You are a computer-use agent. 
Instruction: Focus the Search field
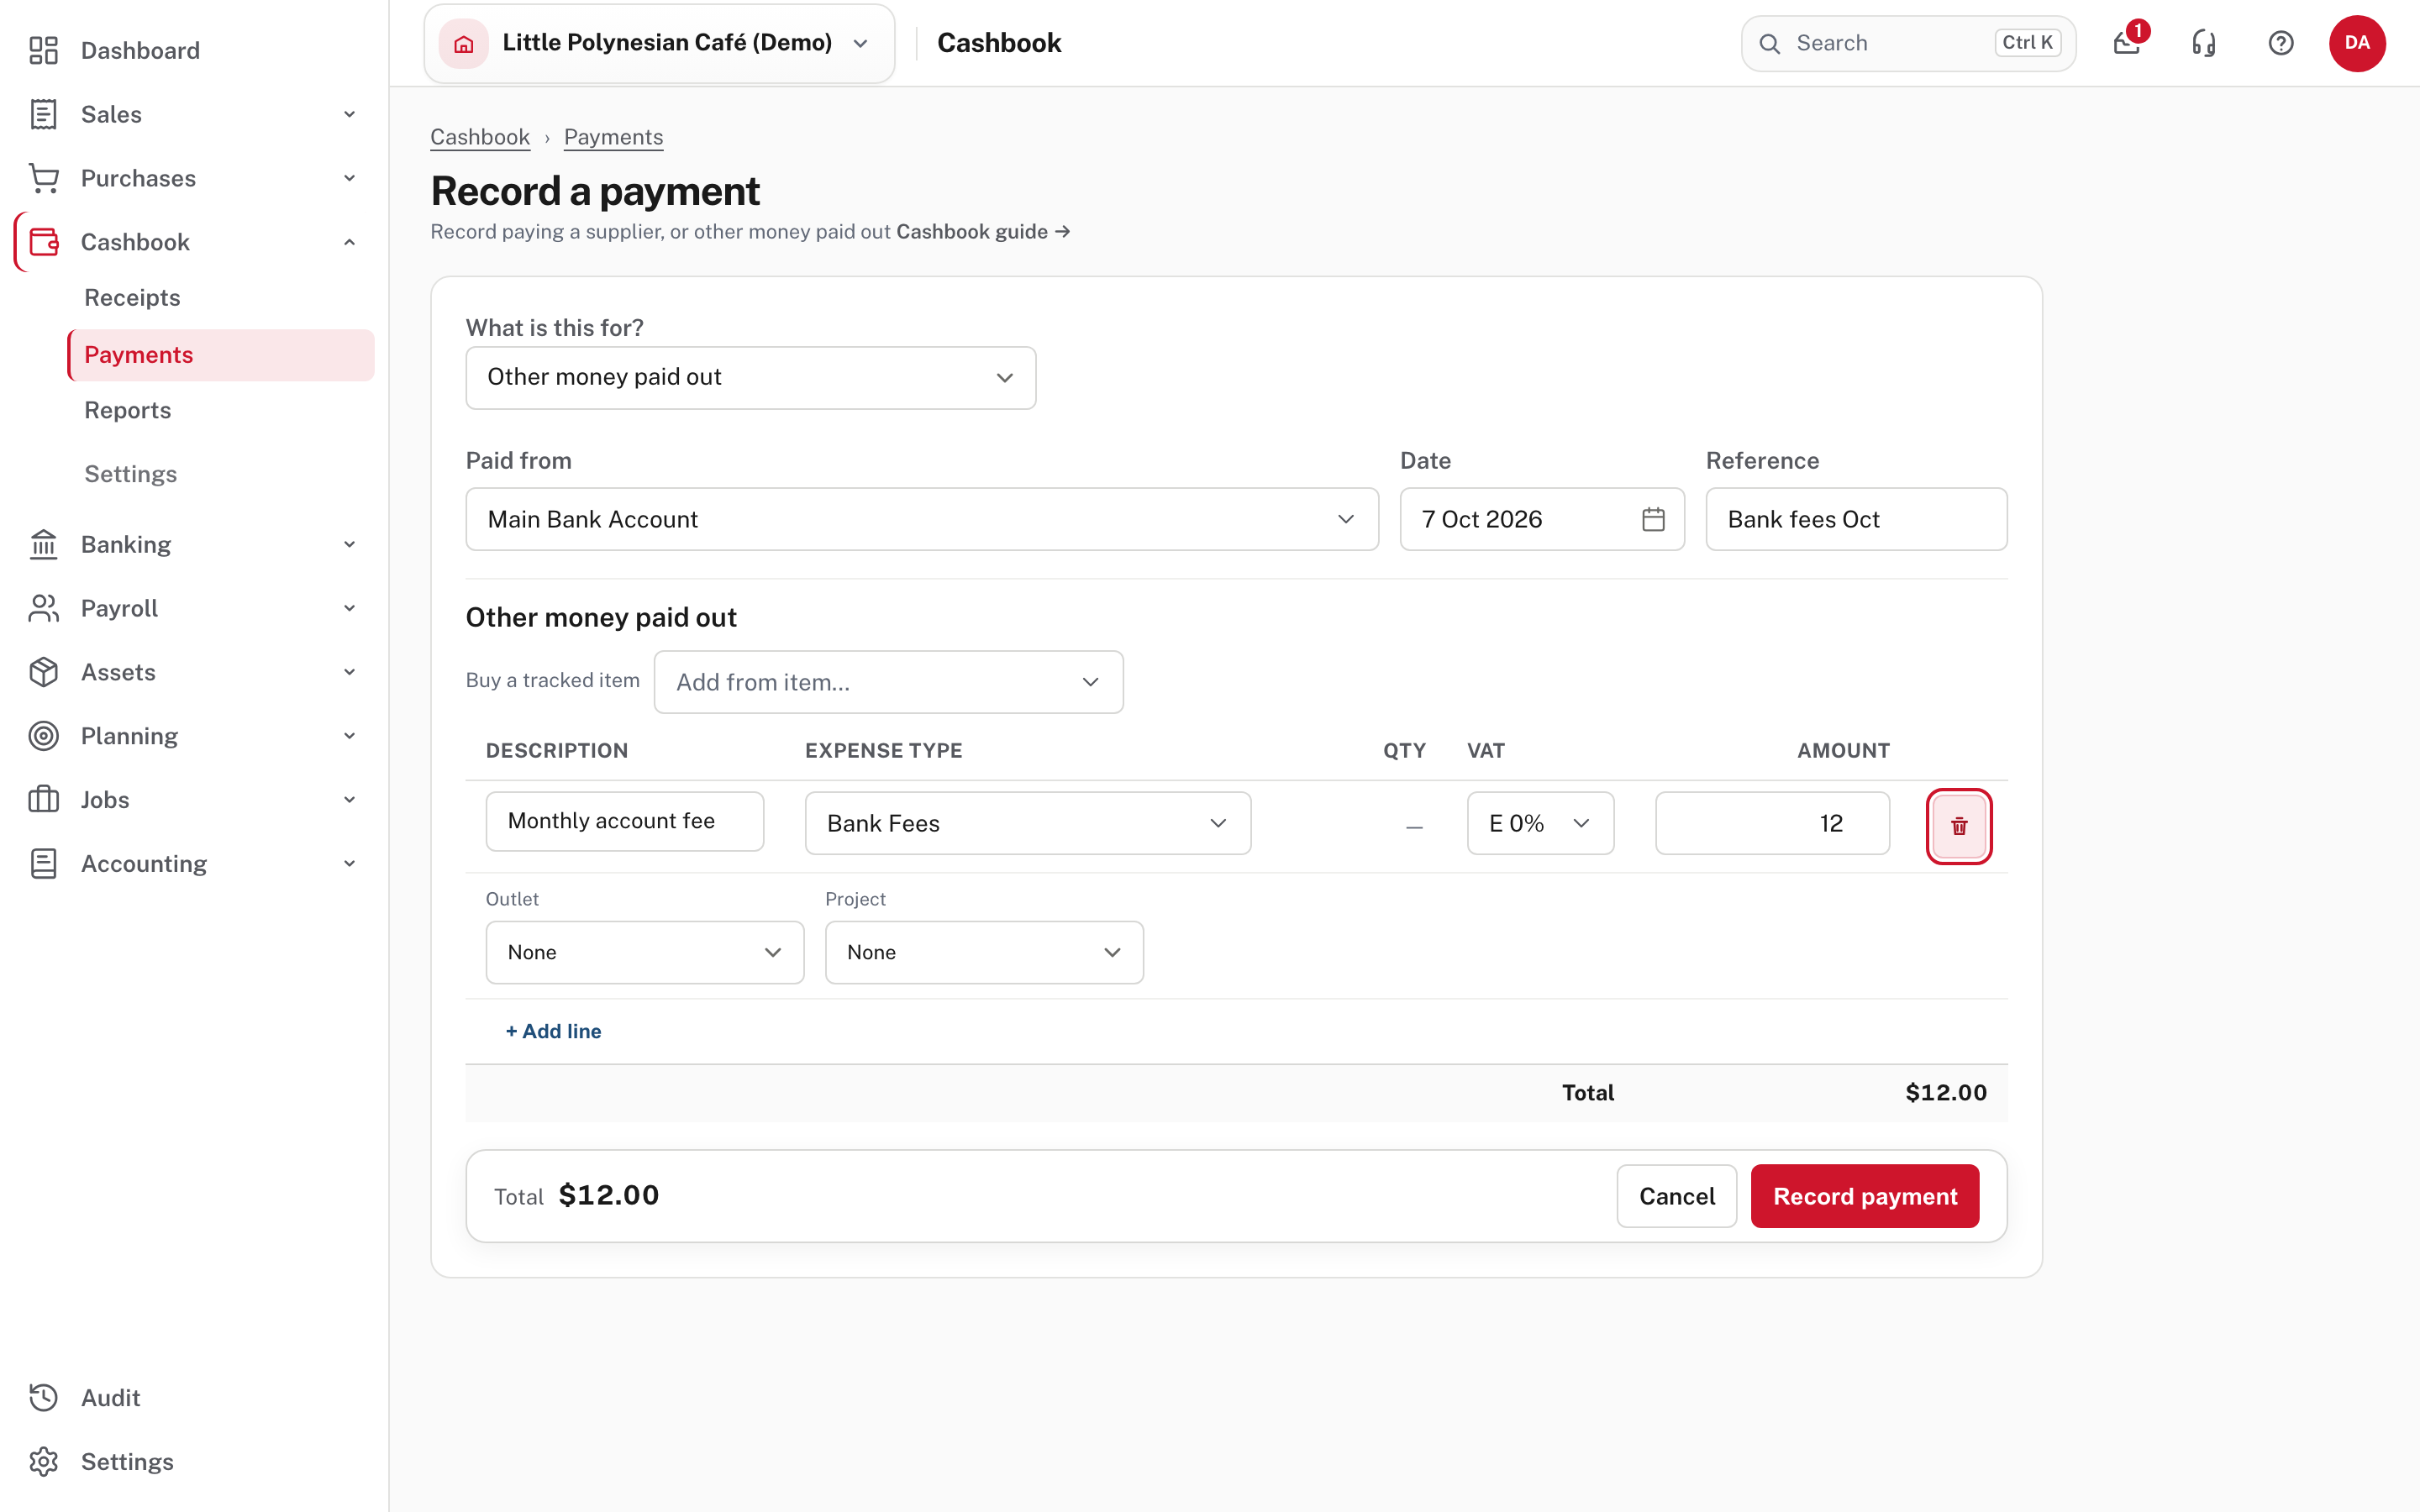(1908, 43)
